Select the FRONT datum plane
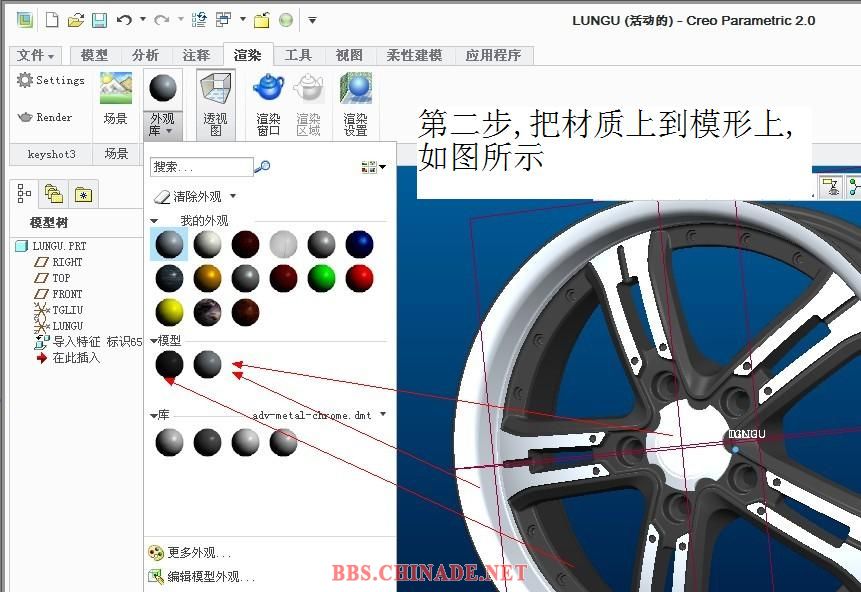This screenshot has width=861, height=592. pyautogui.click(x=59, y=294)
